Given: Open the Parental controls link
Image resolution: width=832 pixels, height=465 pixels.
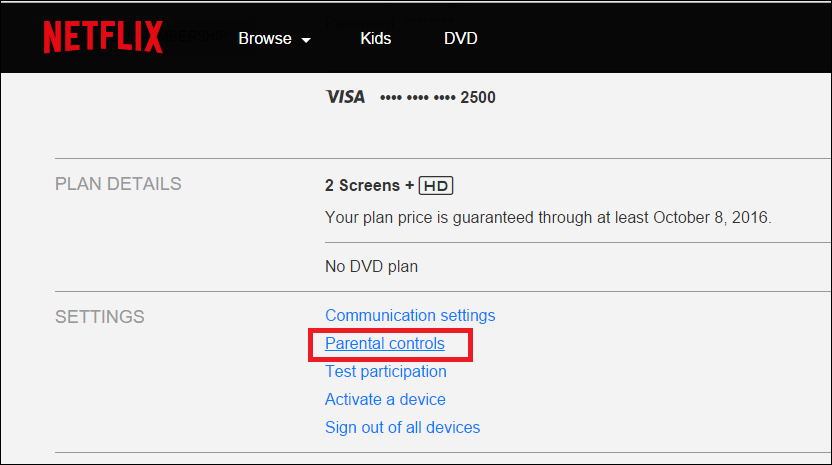Looking at the screenshot, I should [x=385, y=344].
